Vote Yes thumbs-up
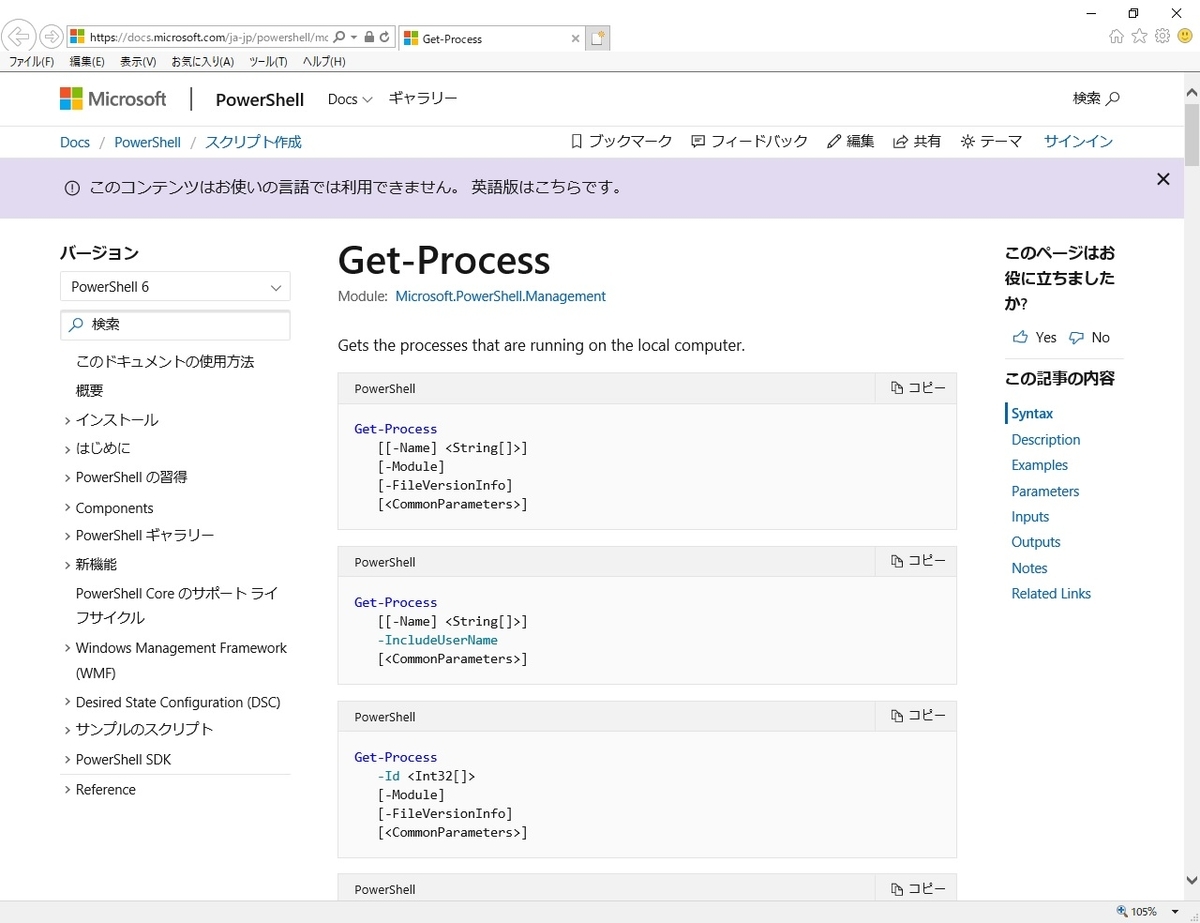1200x923 pixels. pyautogui.click(x=1034, y=338)
